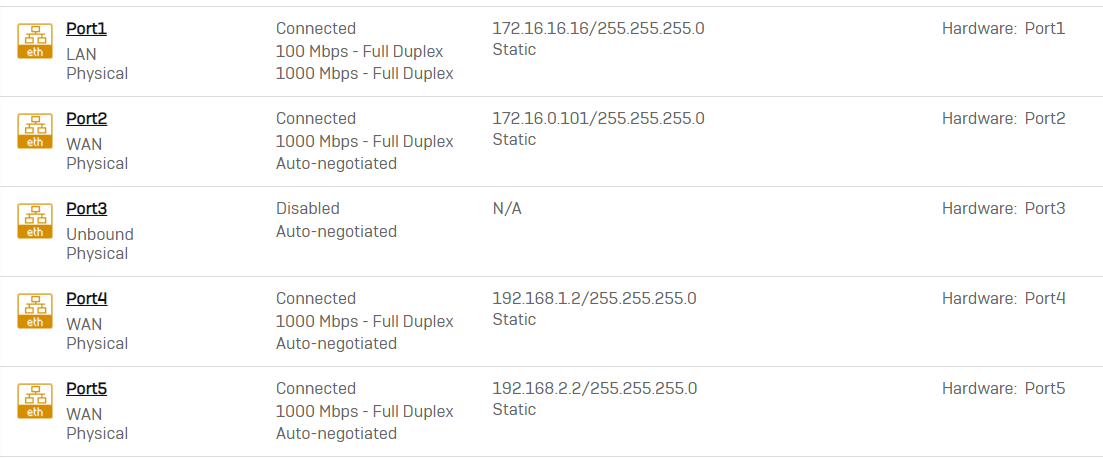
Task: Click the Port4 ethernet interface icon
Action: pos(34,311)
